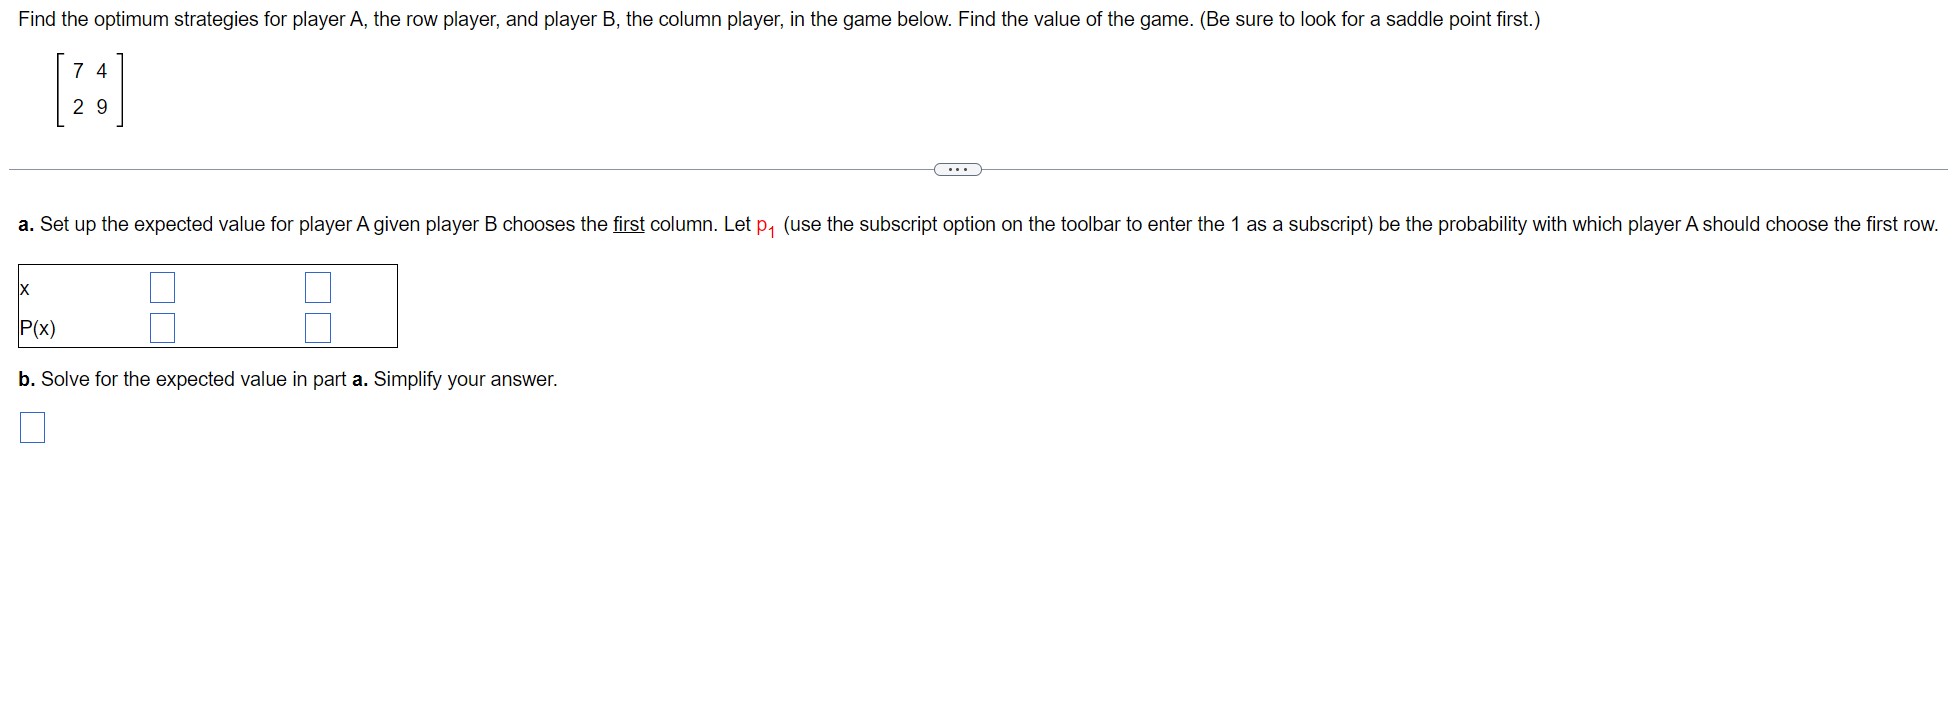Click the game matrix bracket display
The image size is (1954, 703).
[x=88, y=90]
